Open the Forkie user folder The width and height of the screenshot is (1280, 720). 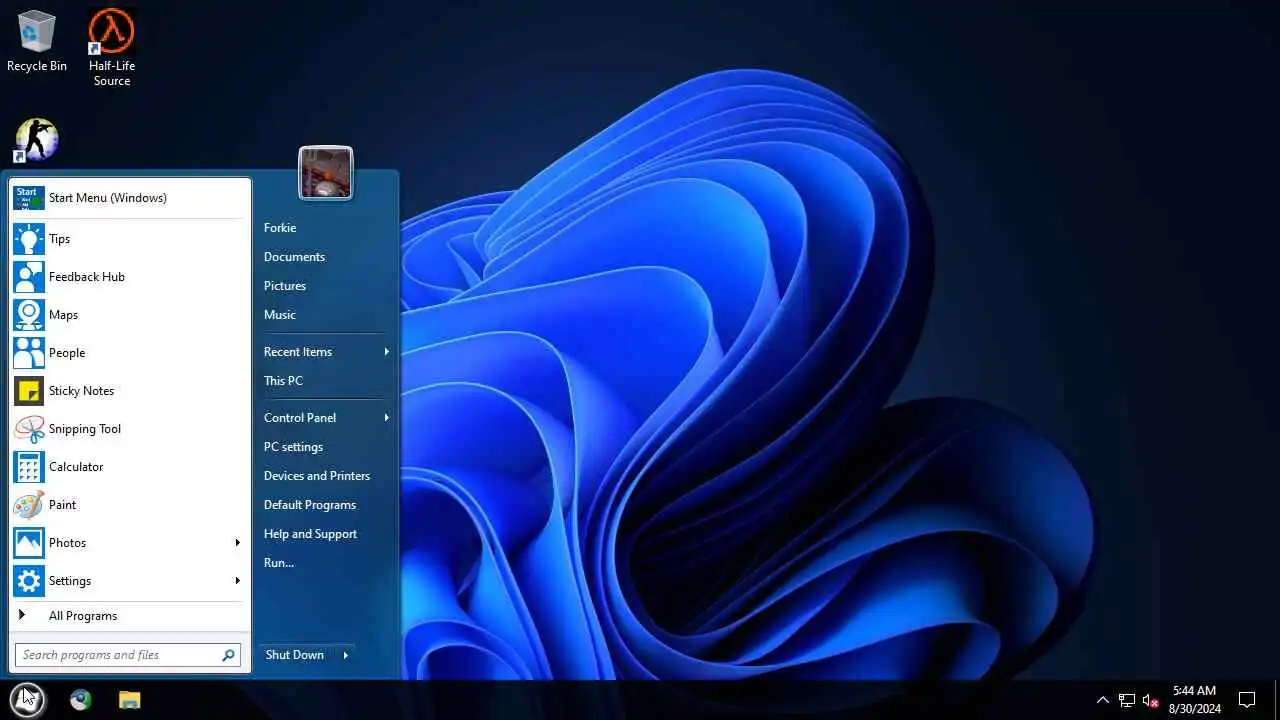coord(280,228)
